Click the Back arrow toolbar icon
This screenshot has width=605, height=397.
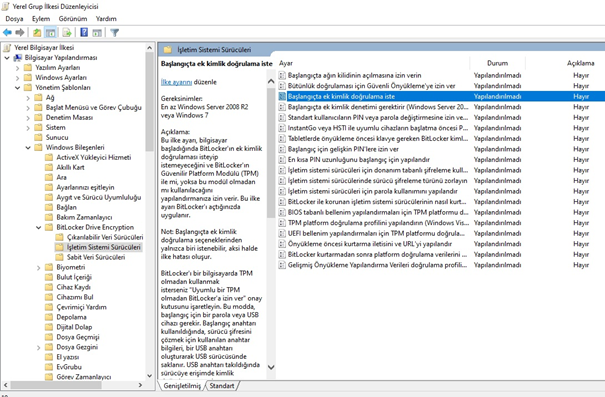(x=7, y=33)
